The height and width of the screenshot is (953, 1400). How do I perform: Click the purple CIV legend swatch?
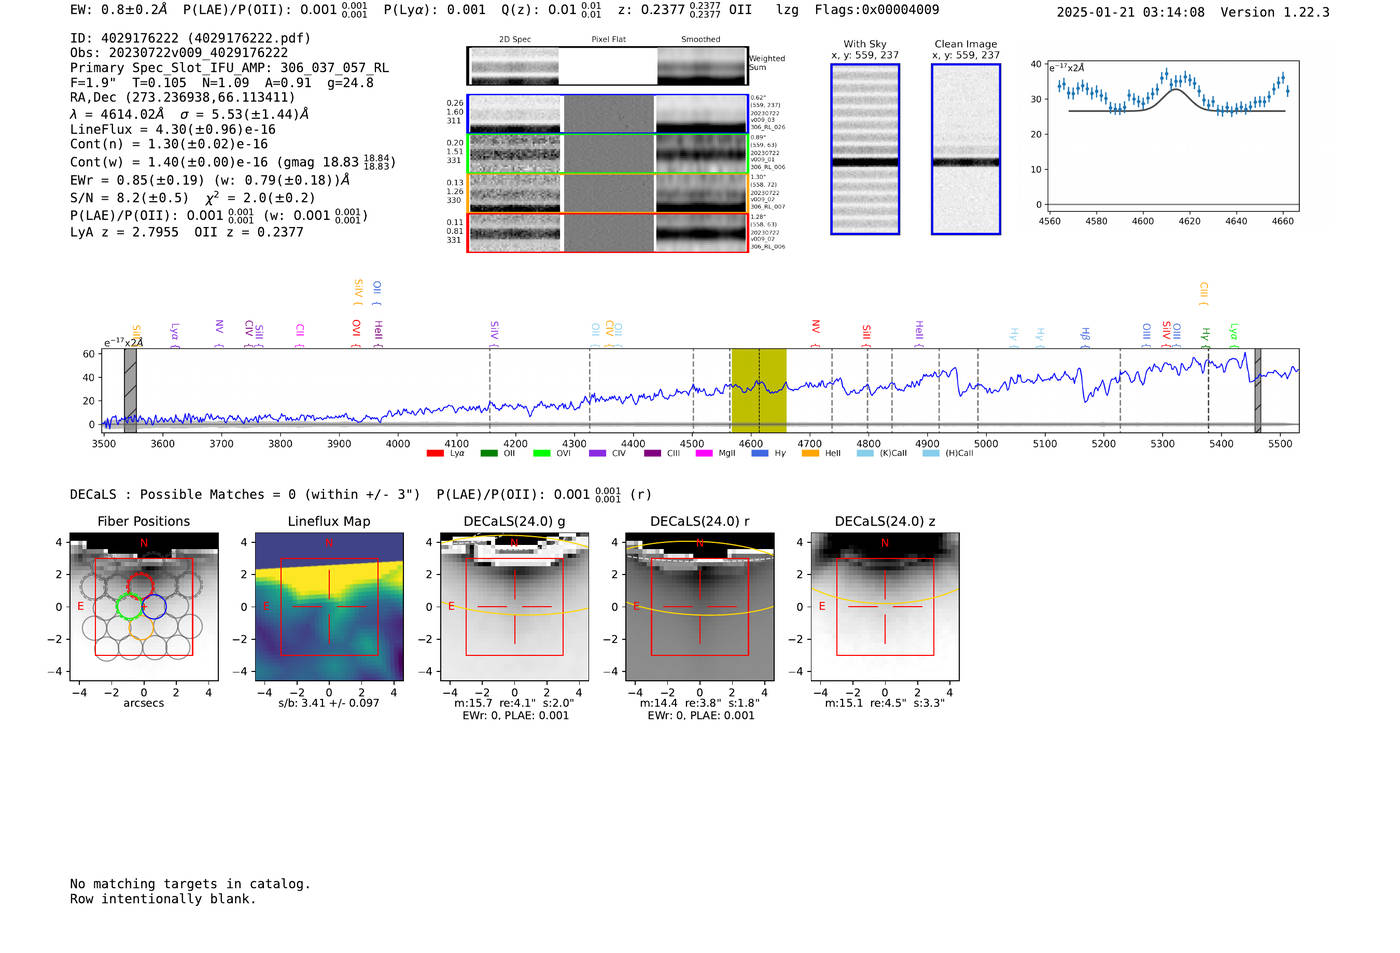597,453
